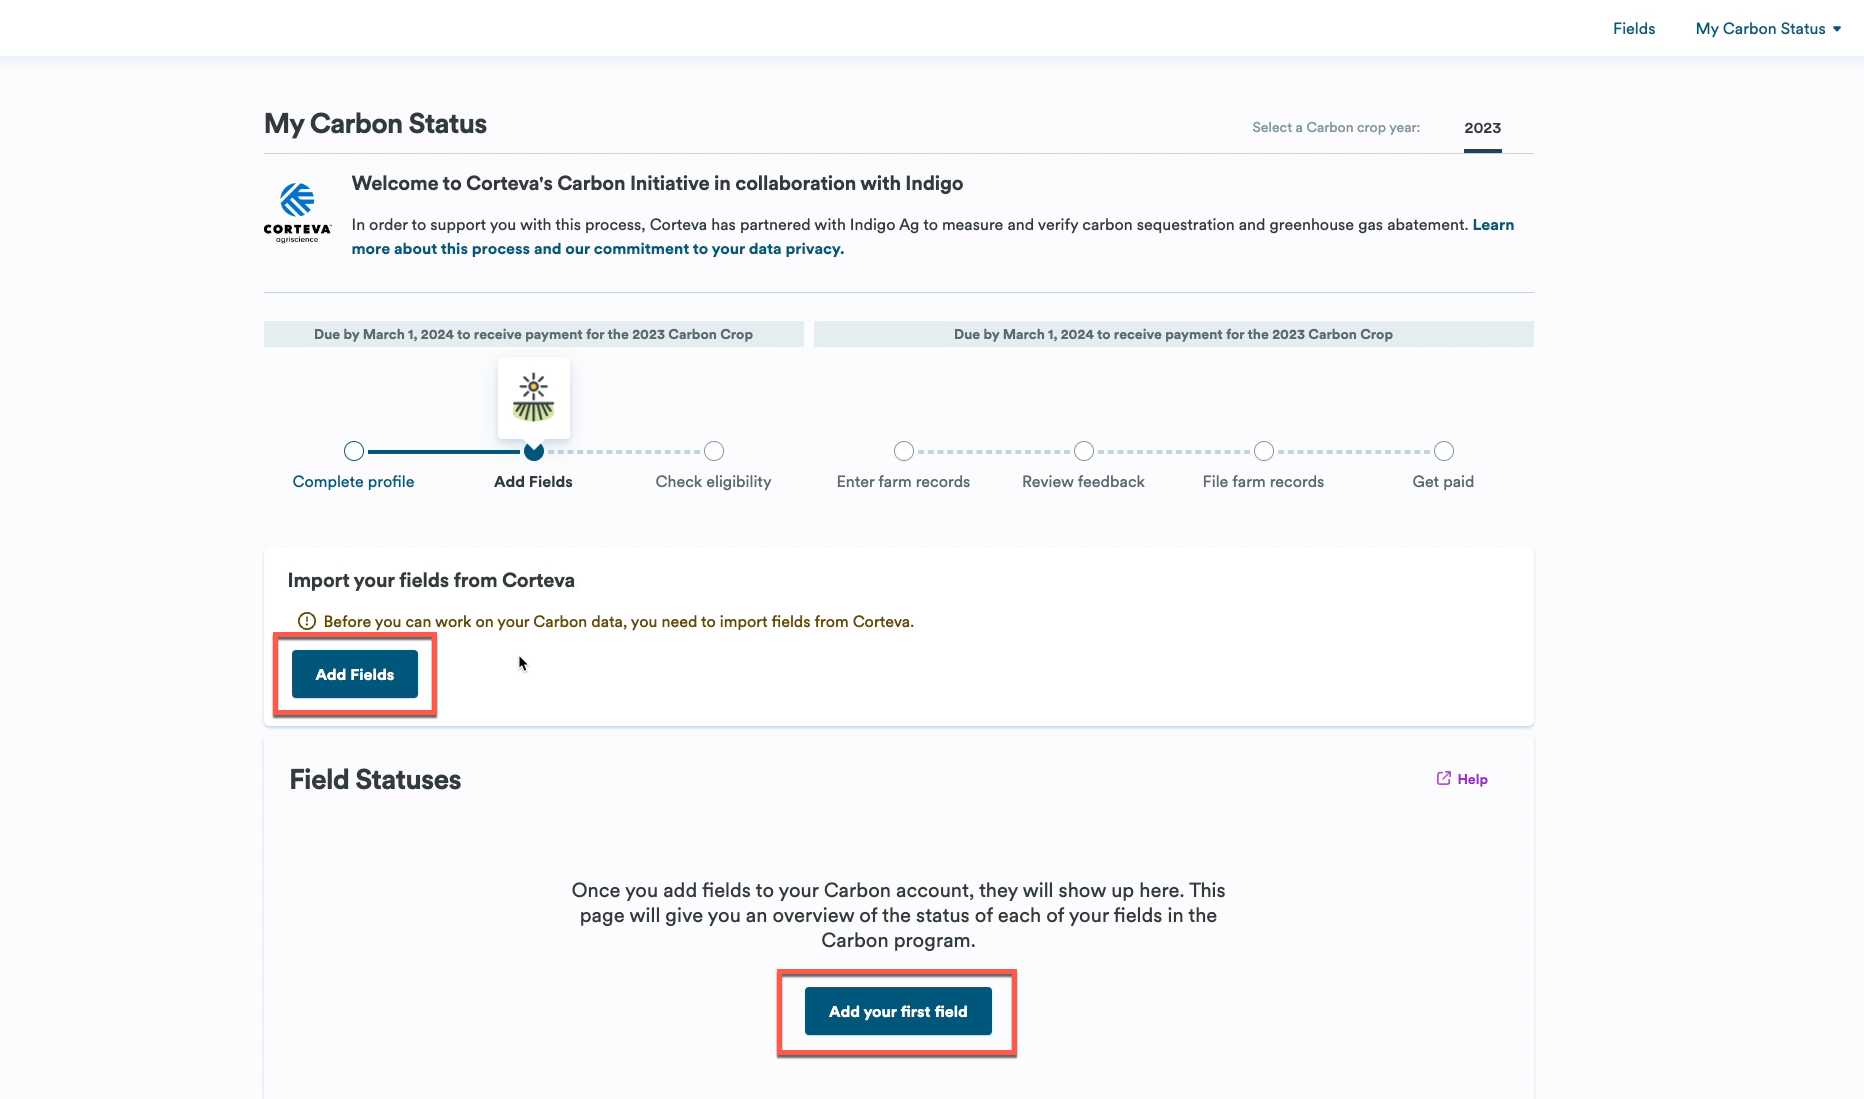Select the field sunrise icon above the progress bar
Viewport: 1864px width, 1099px height.
[x=533, y=397]
